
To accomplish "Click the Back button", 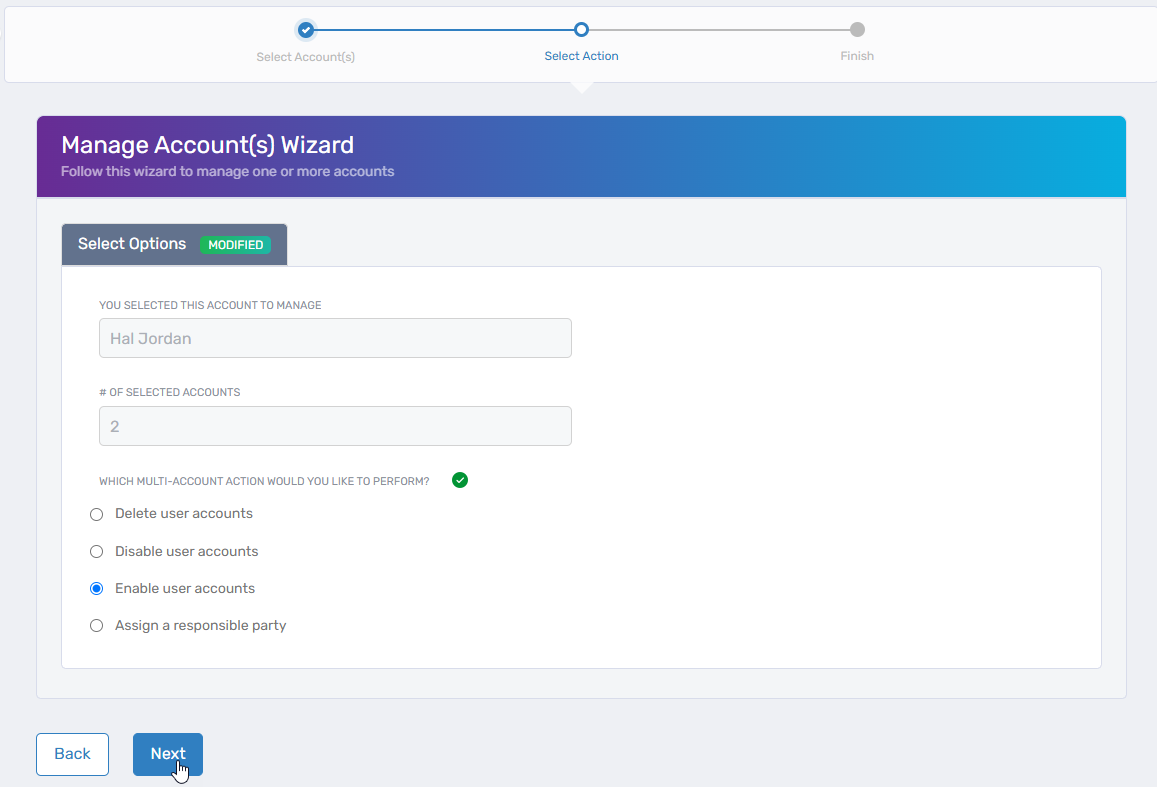I will coord(72,754).
